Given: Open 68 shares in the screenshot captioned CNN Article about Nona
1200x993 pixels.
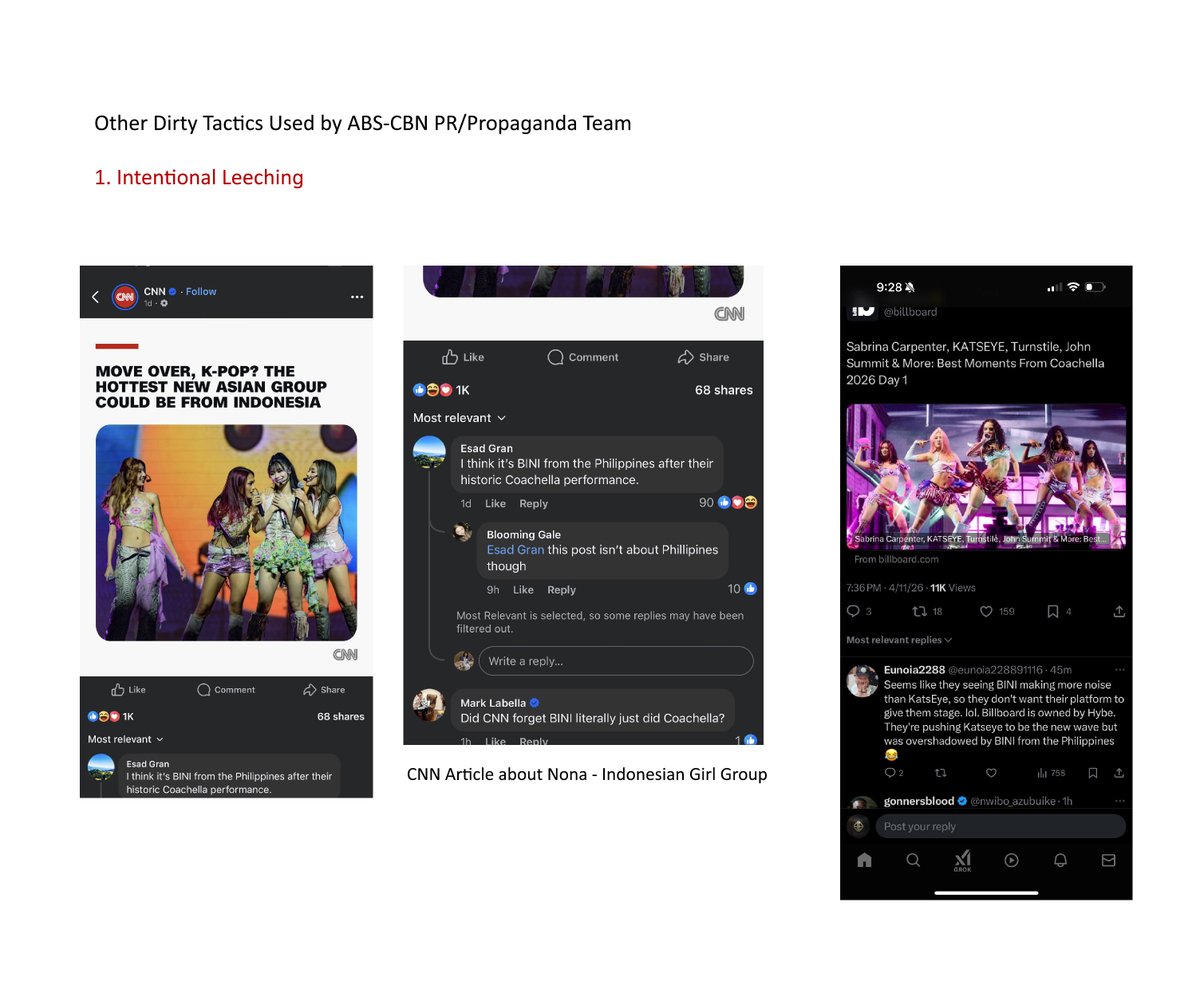Looking at the screenshot, I should pos(724,390).
